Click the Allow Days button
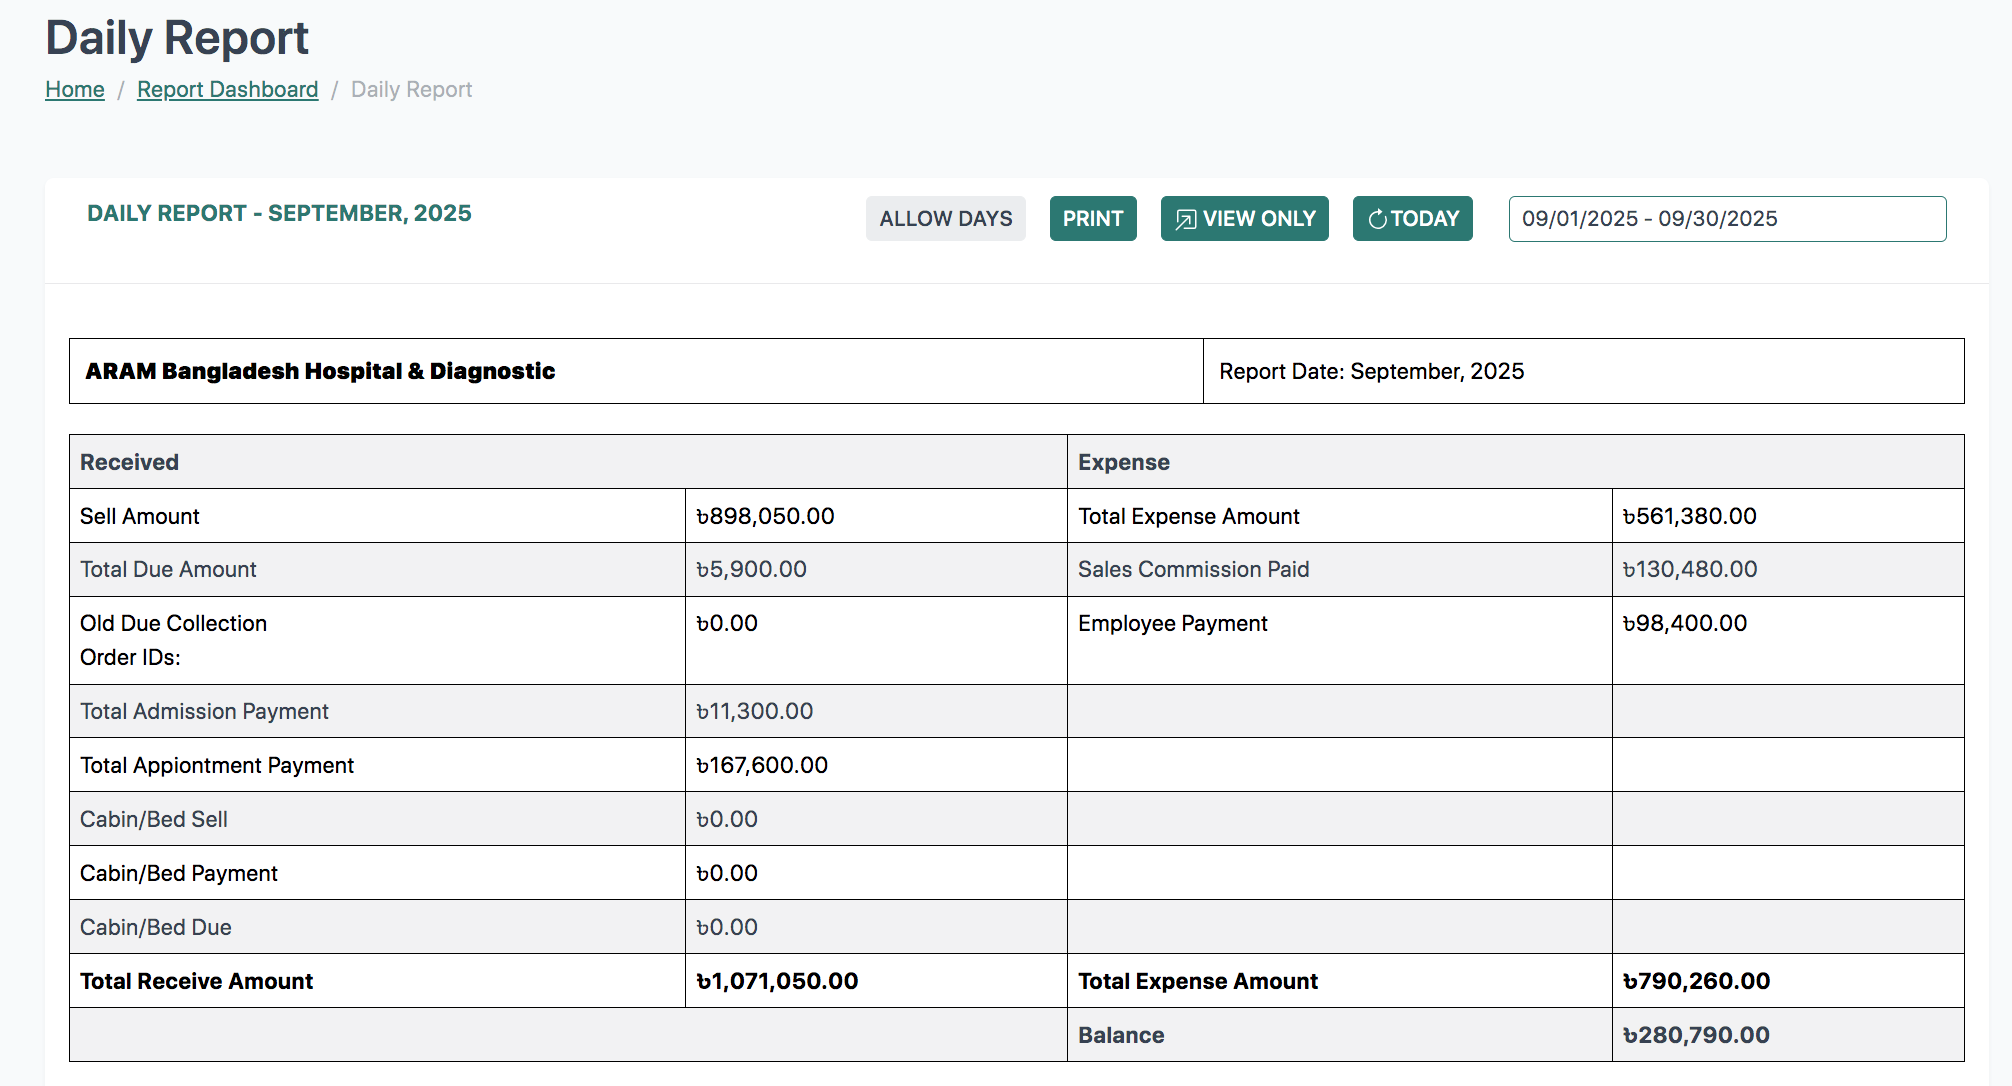This screenshot has height=1086, width=2012. click(x=945, y=219)
